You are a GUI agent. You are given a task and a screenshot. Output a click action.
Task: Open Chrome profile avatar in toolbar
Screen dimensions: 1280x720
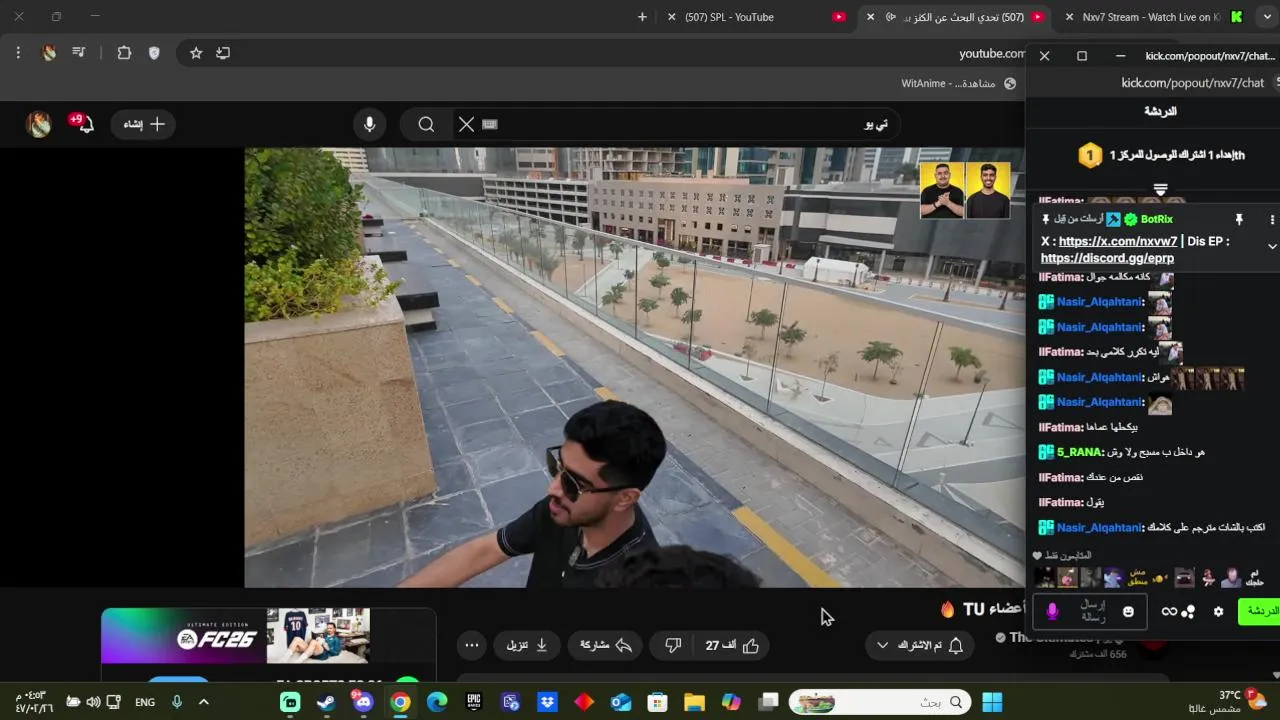[x=49, y=53]
